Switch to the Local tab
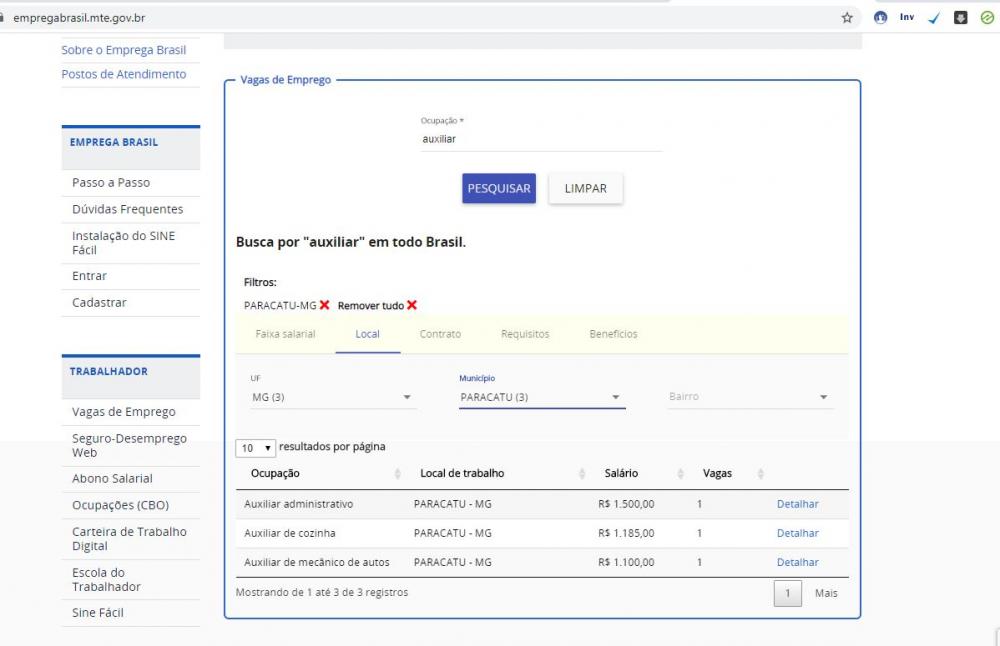 coord(367,334)
